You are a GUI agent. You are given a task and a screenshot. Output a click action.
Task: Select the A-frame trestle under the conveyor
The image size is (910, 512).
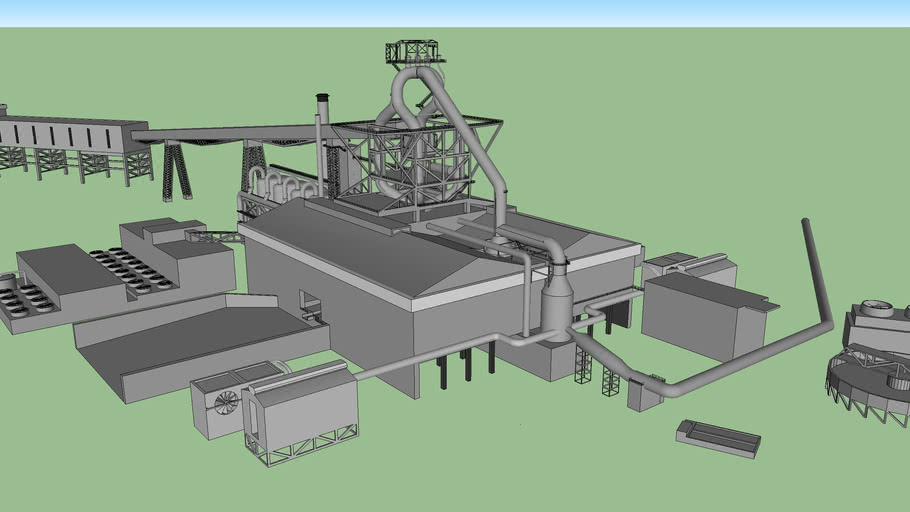point(177,170)
